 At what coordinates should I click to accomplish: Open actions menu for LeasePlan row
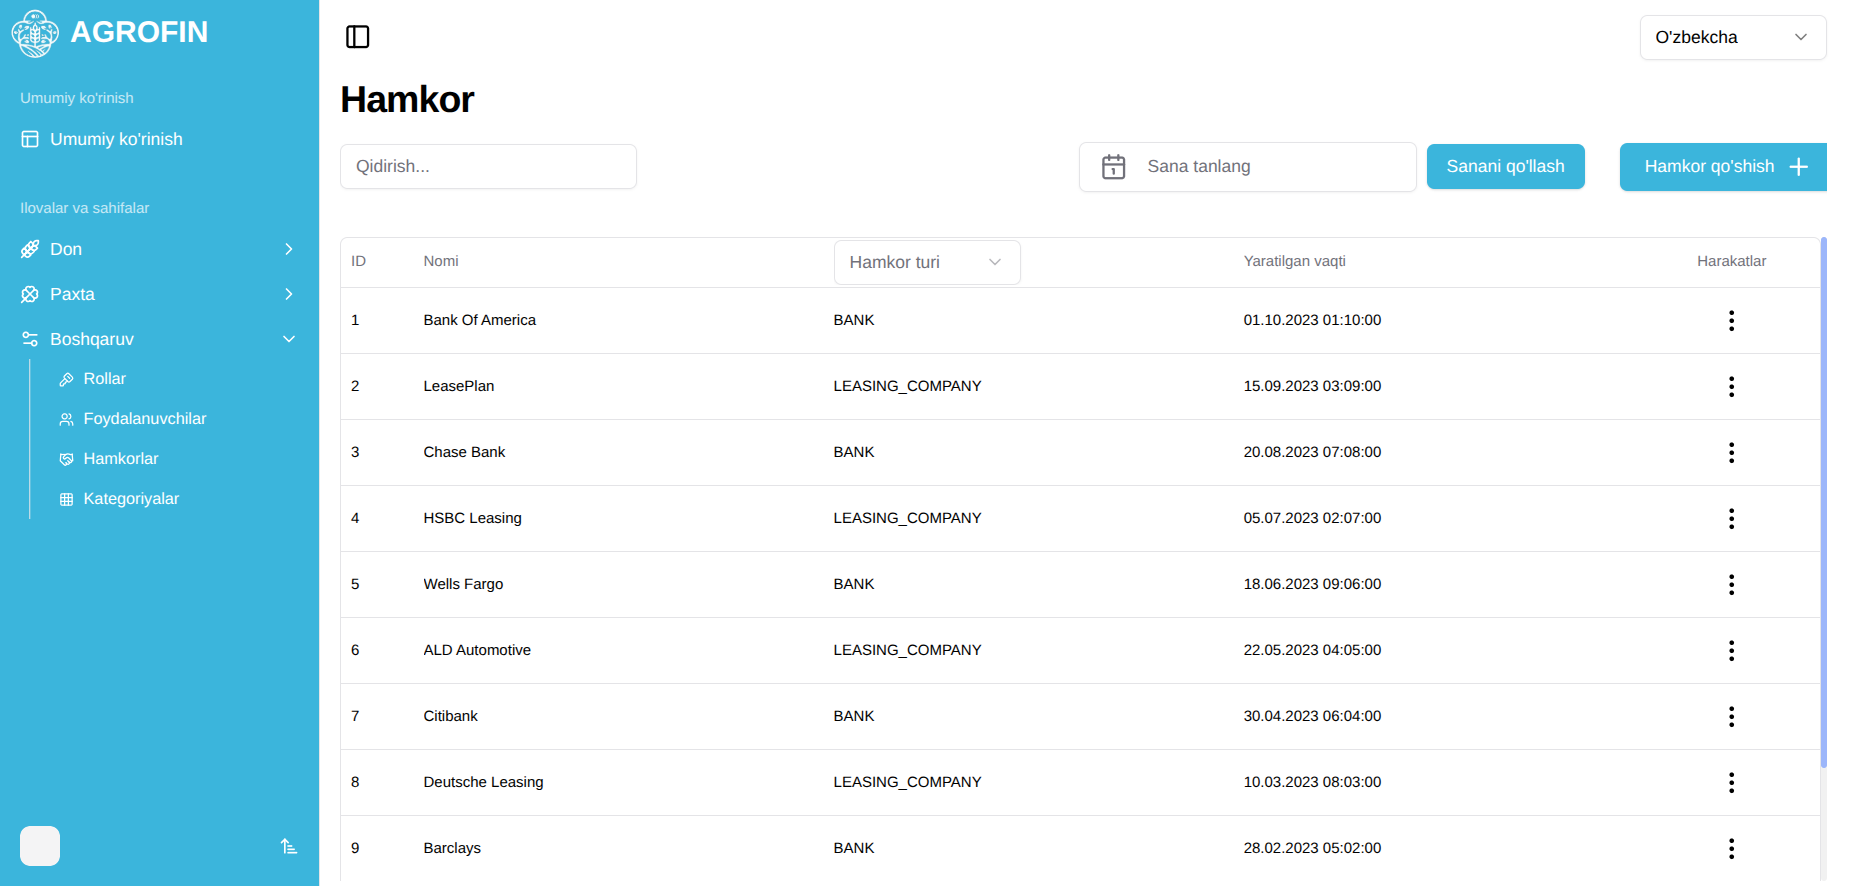coord(1731,387)
